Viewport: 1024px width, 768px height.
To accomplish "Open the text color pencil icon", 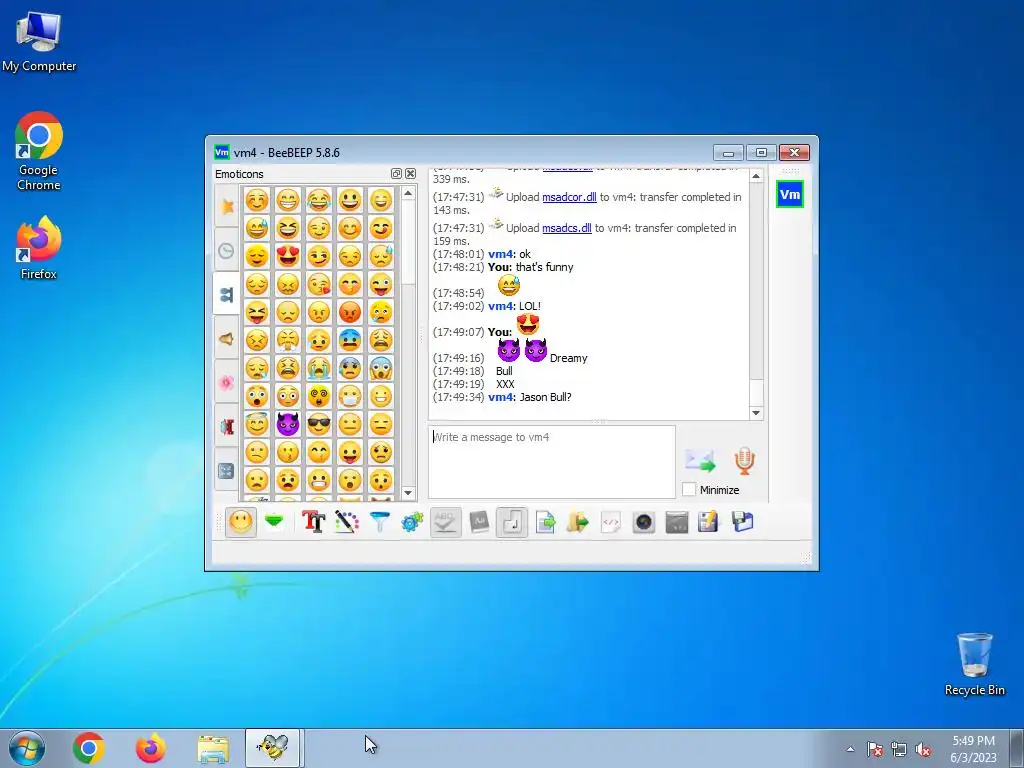I will click(347, 522).
